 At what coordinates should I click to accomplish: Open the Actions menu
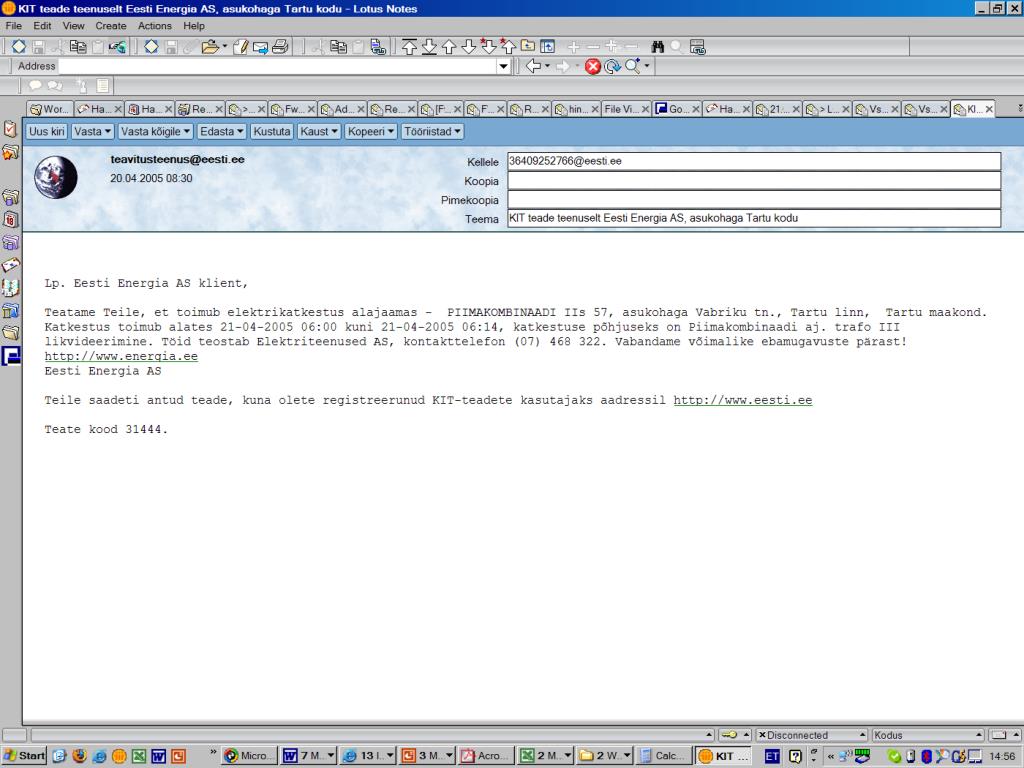tap(154, 25)
